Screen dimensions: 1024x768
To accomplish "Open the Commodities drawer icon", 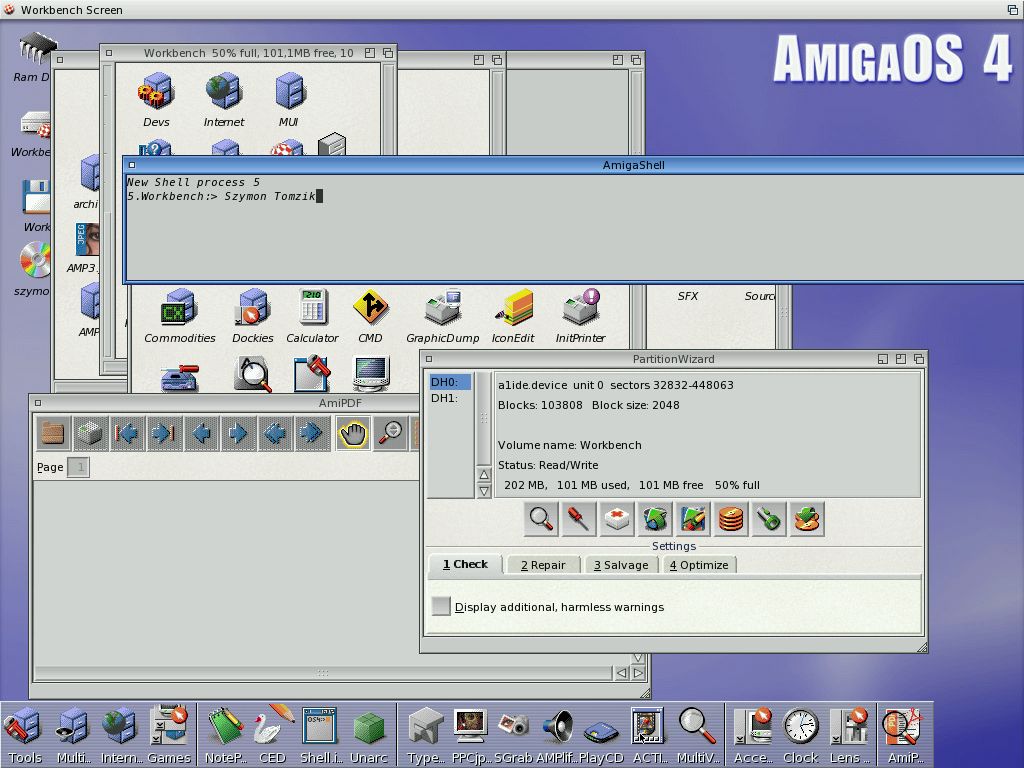I will (180, 316).
